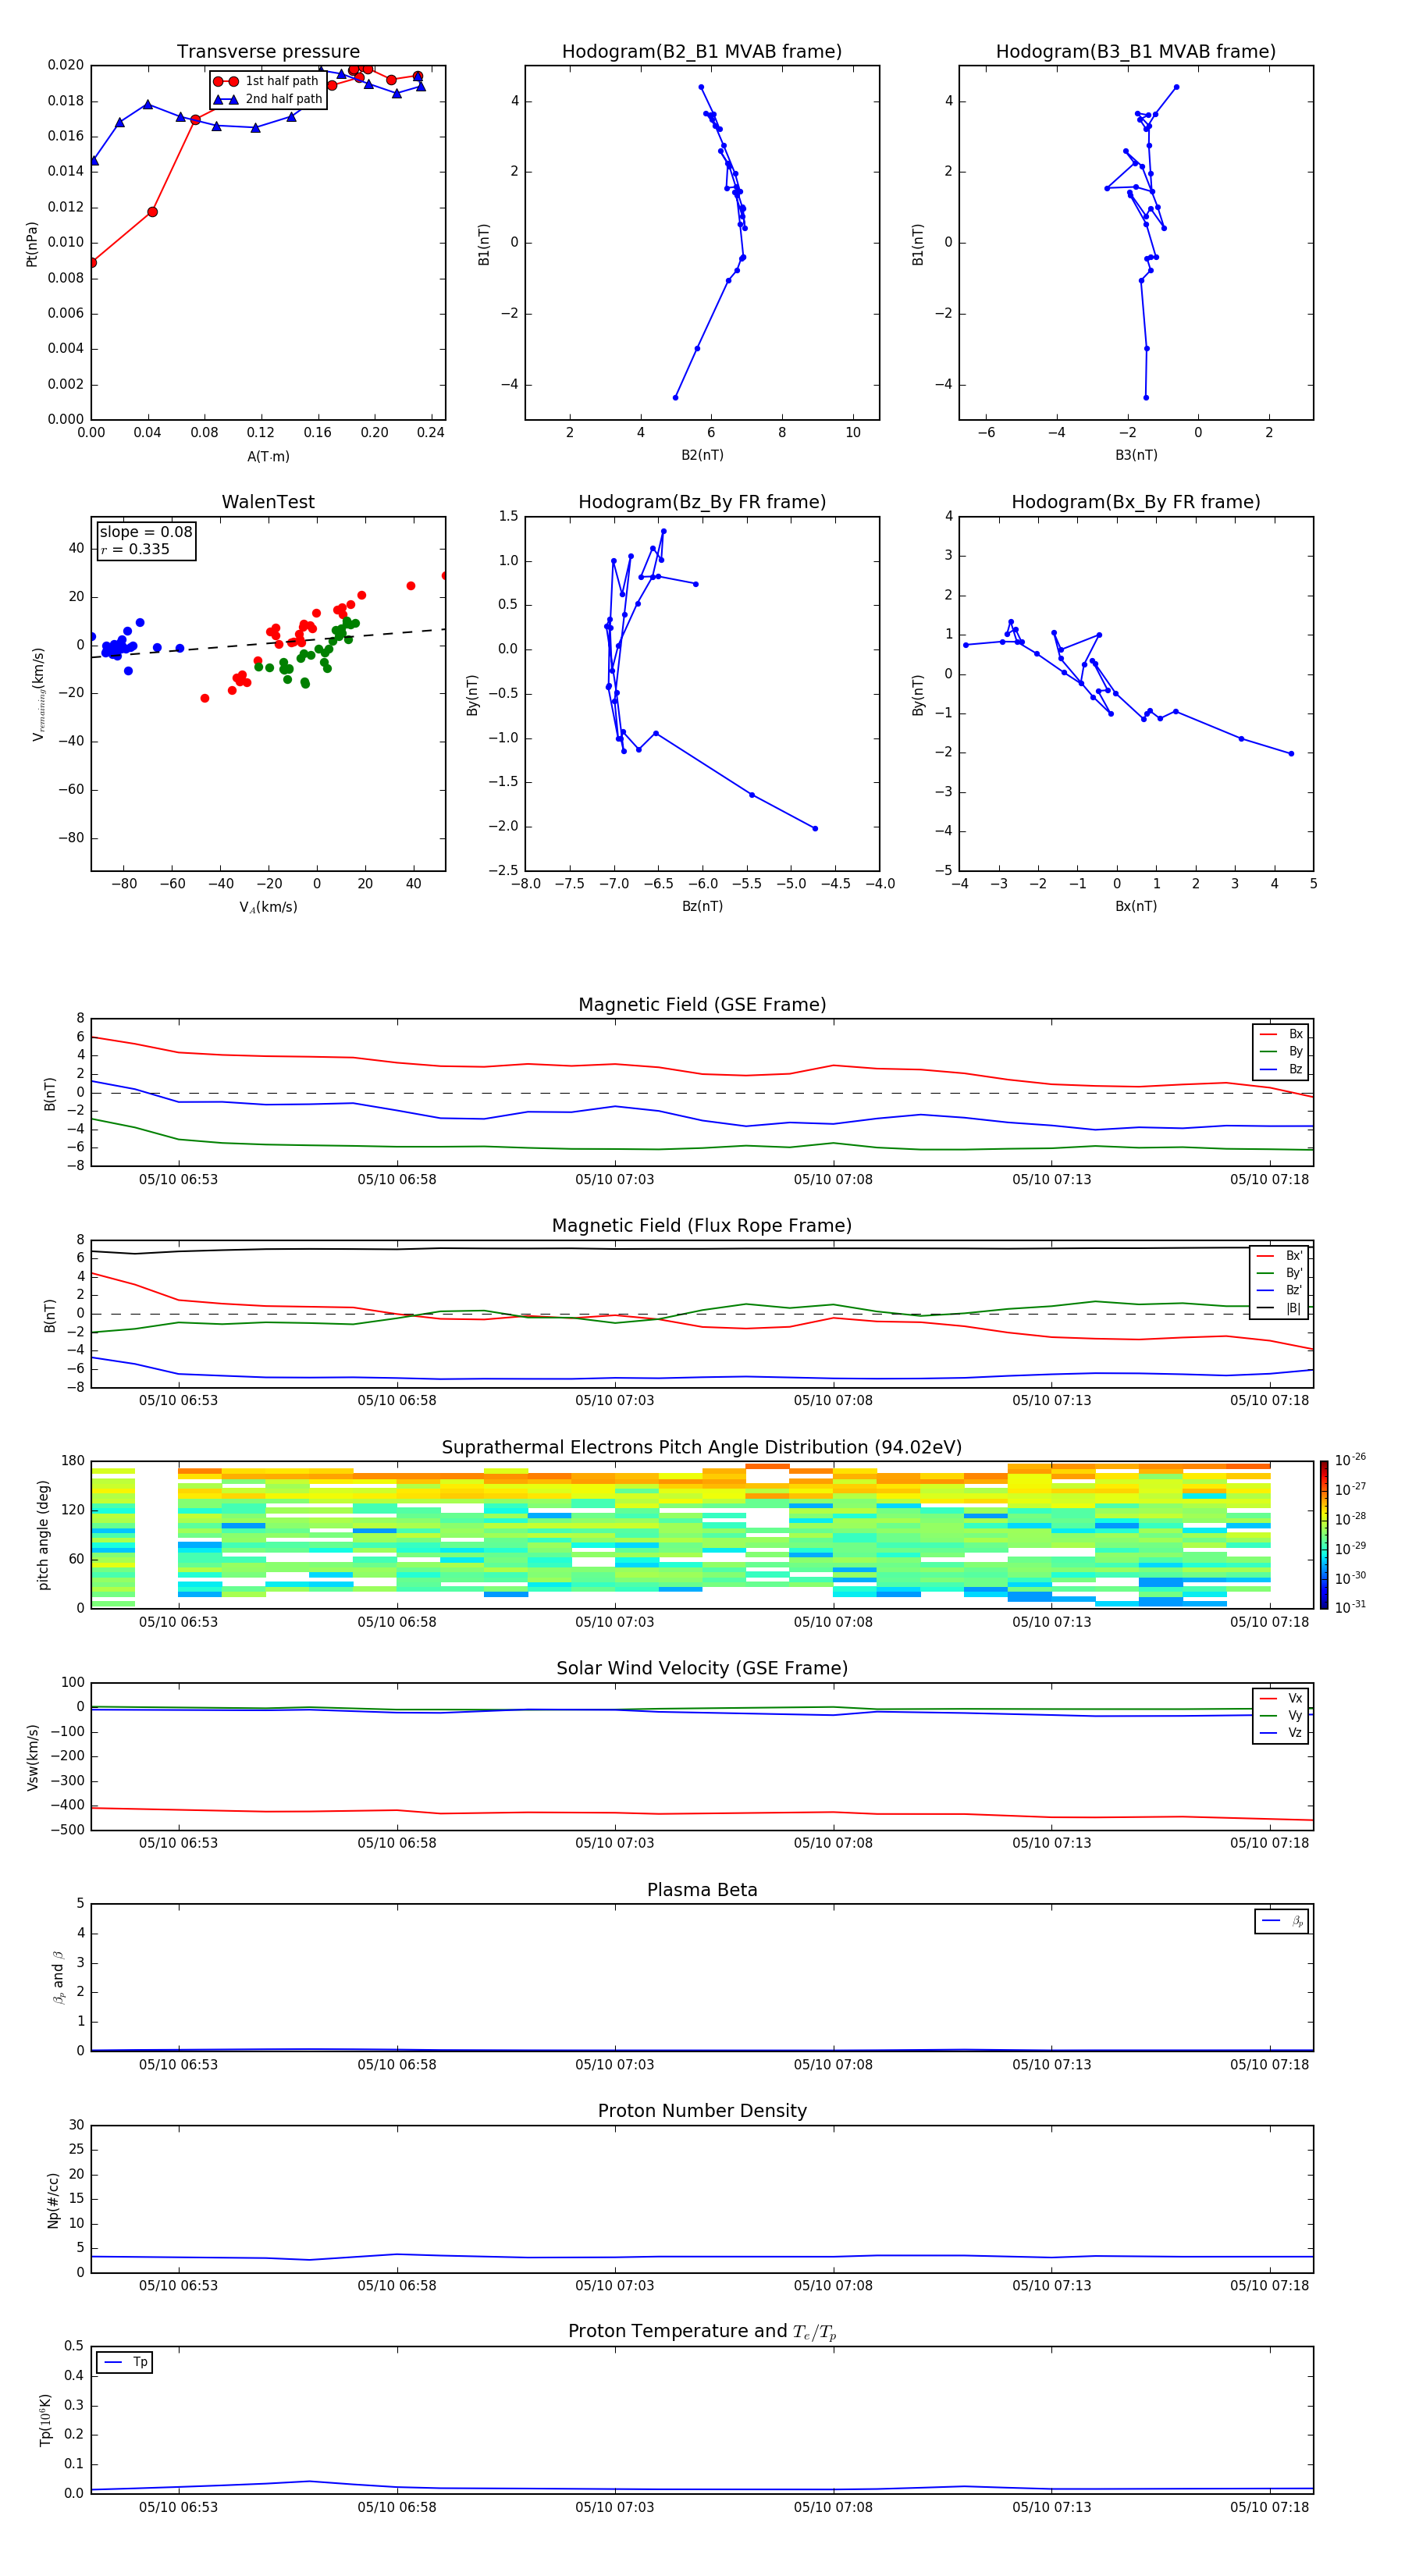This screenshot has height=2576, width=1405.
Task: Click the 'r = 0.335' annotation text
Action: pos(135,549)
